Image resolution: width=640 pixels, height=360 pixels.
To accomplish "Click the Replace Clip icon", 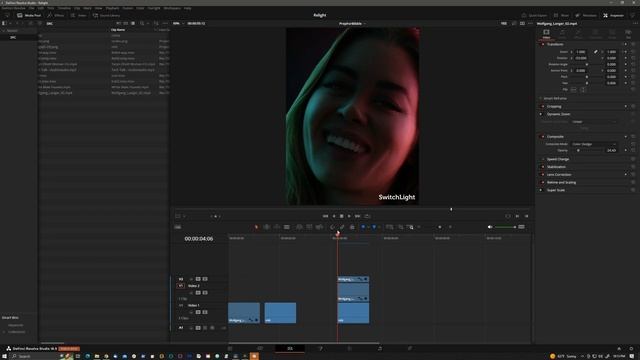I will 319,227.
